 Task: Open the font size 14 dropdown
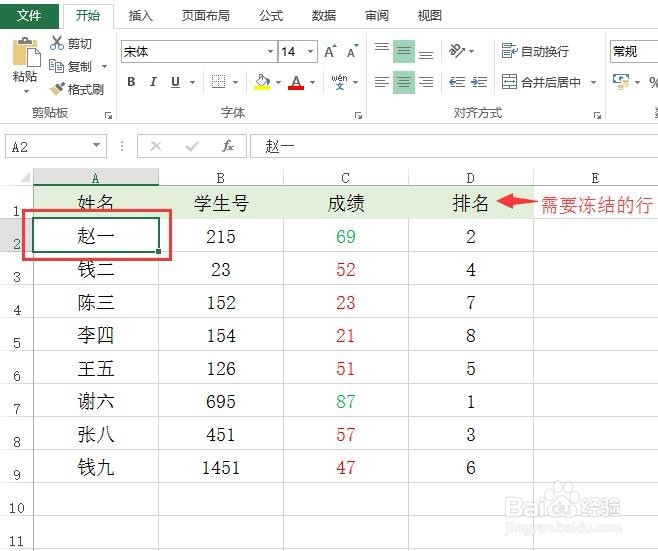311,52
